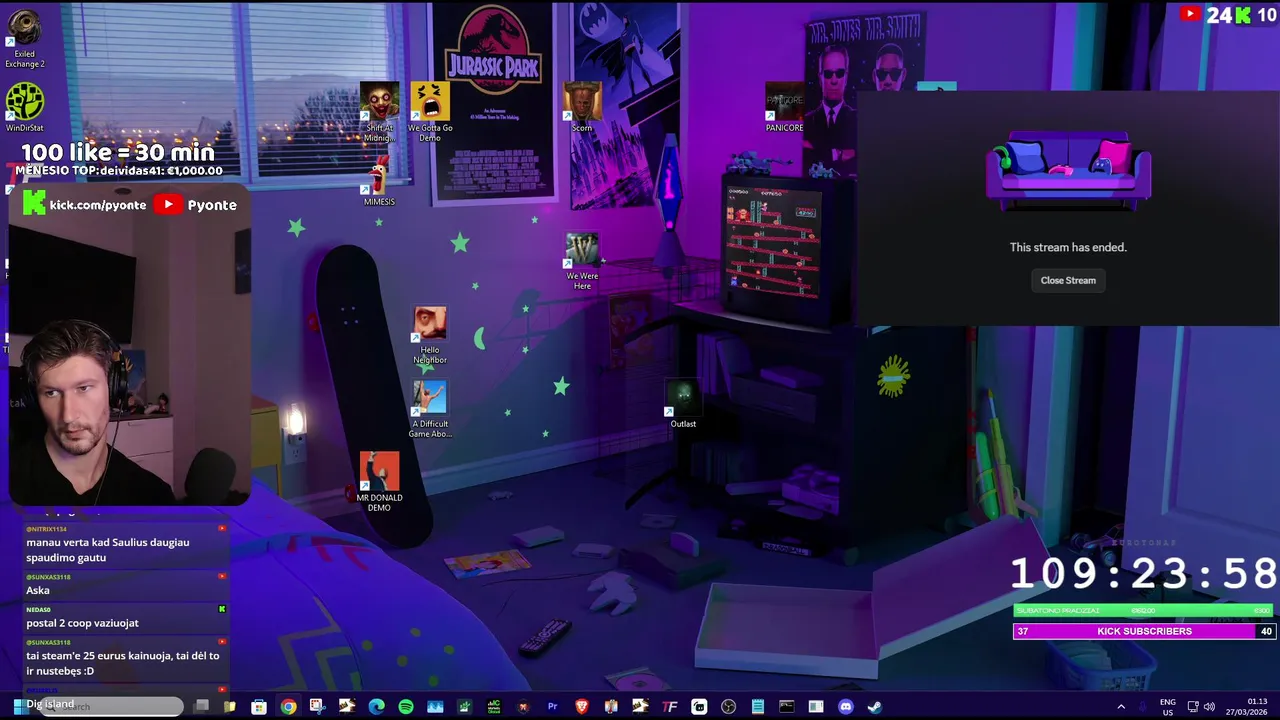Open OBS Studio from the taskbar
Image resolution: width=1280 pixels, height=720 pixels.
pos(728,707)
